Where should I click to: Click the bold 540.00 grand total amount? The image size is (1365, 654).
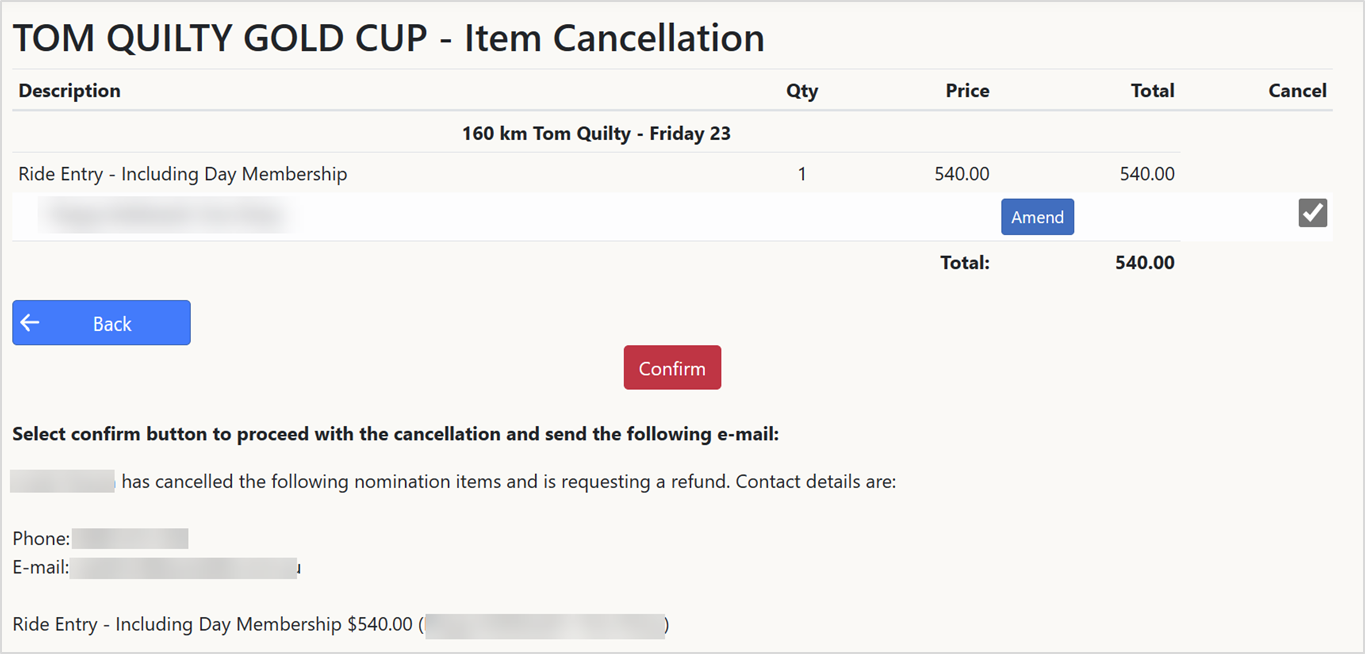click(1144, 263)
